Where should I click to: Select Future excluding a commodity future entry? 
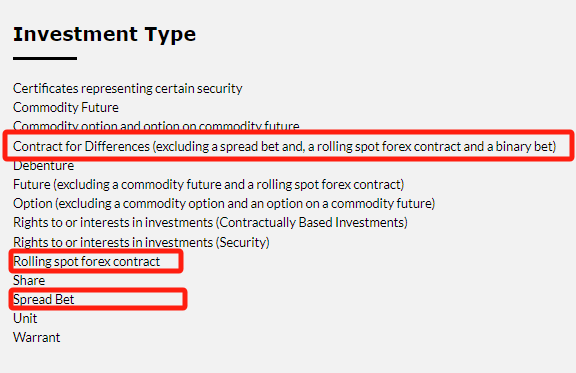209,184
